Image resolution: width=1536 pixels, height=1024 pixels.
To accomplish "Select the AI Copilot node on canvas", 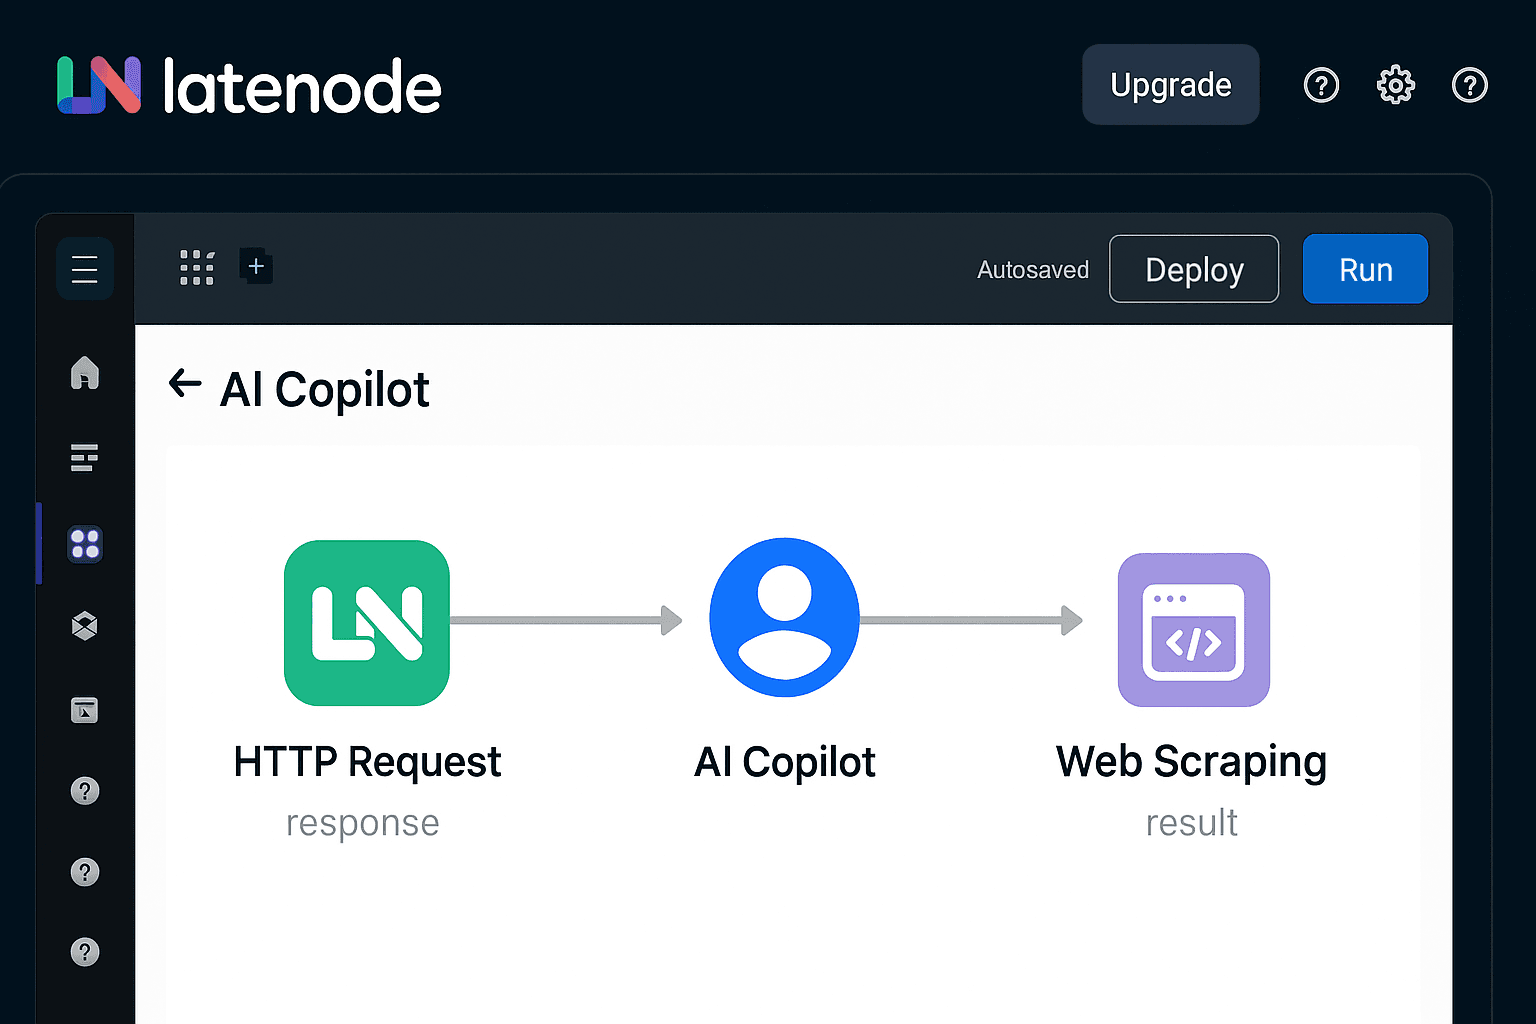I will click(784, 617).
